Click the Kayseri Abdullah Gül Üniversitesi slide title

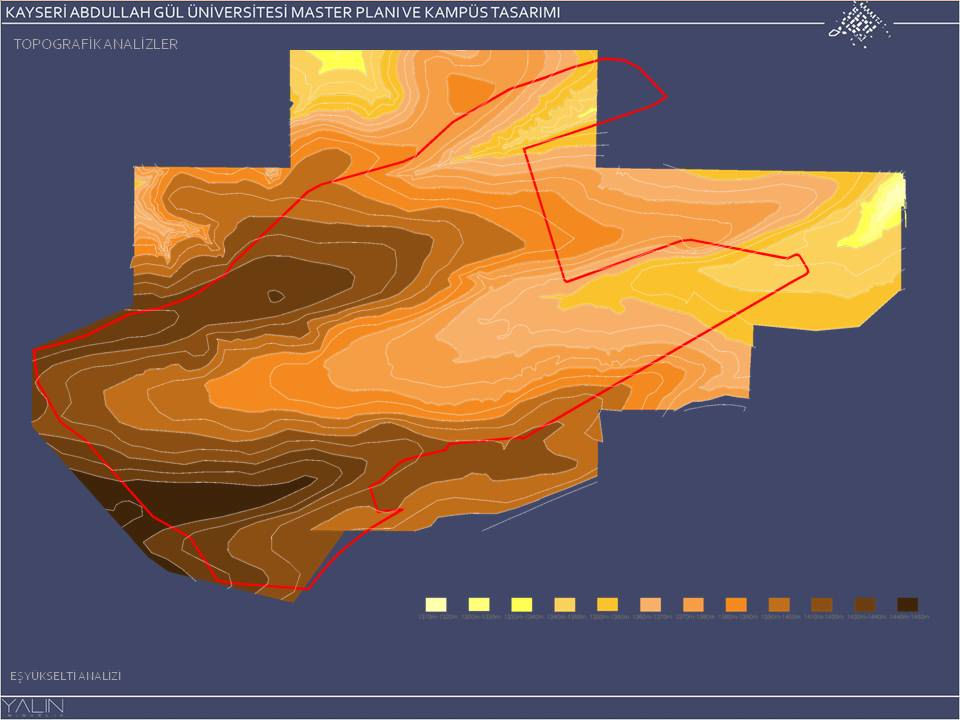pos(283,12)
